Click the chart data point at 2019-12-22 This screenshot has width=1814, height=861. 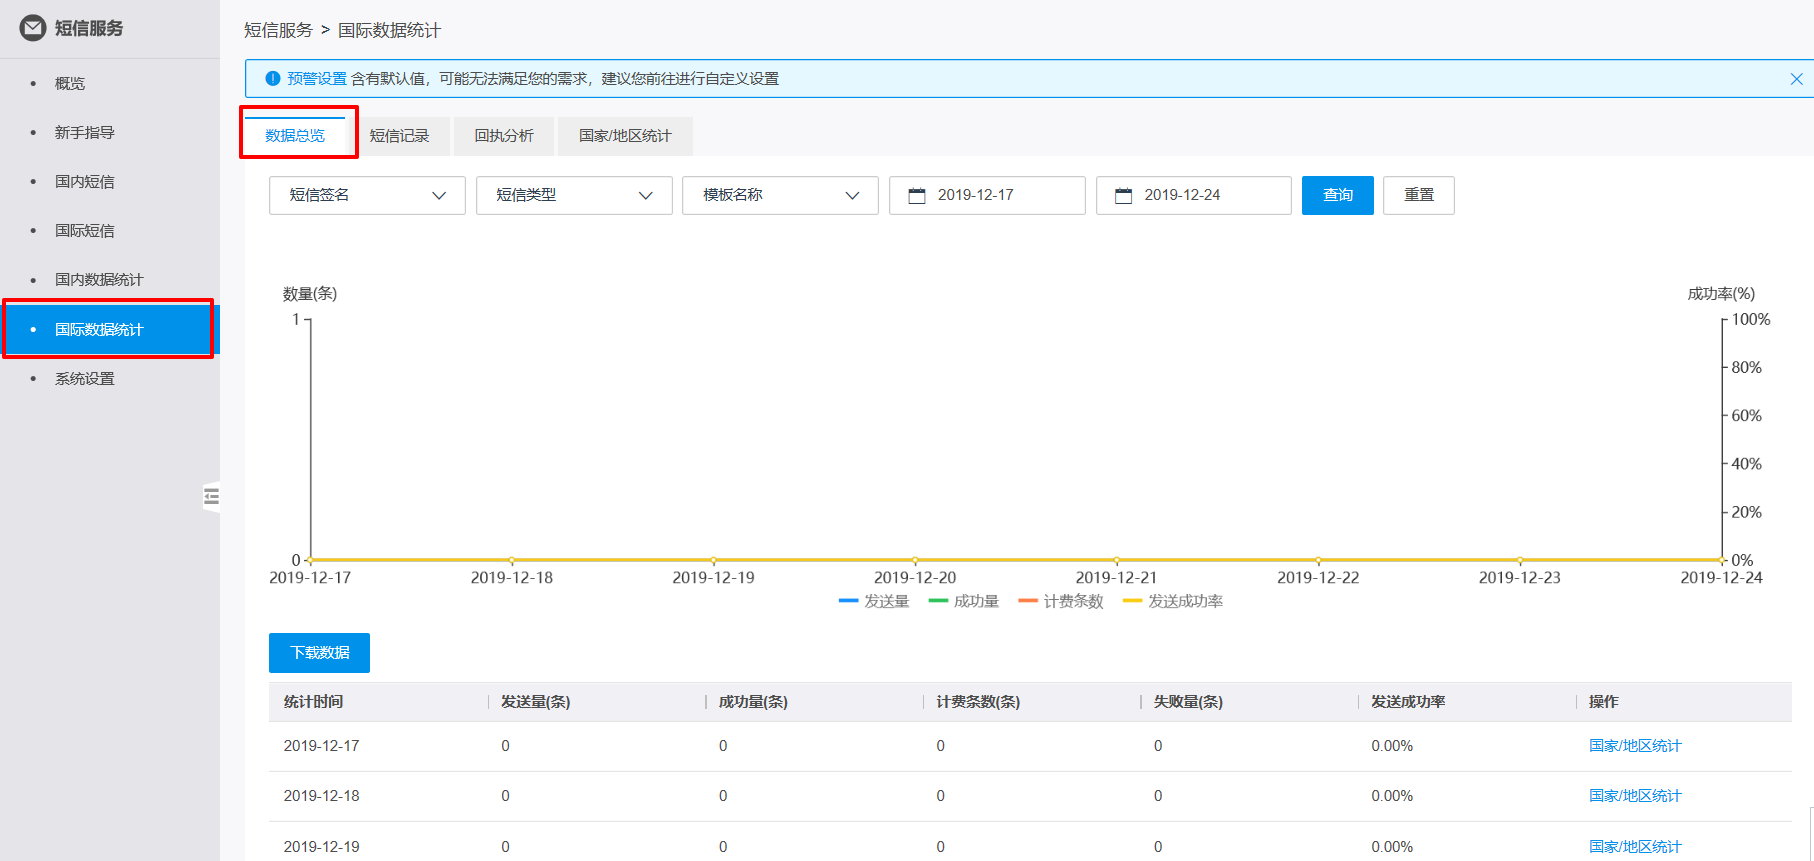pyautogui.click(x=1318, y=560)
